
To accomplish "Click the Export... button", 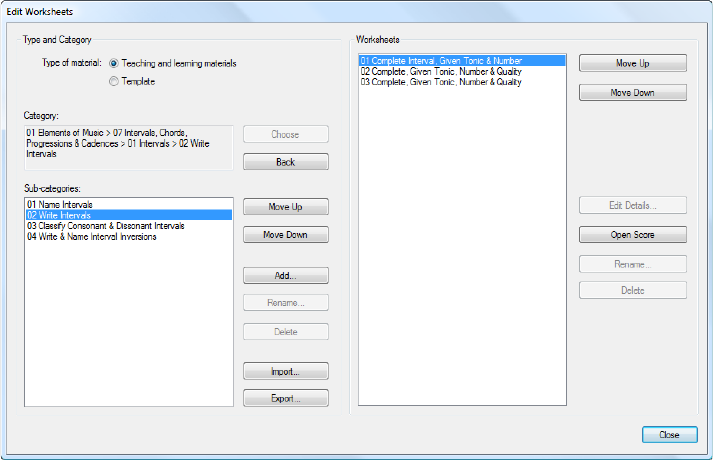I will (x=286, y=398).
